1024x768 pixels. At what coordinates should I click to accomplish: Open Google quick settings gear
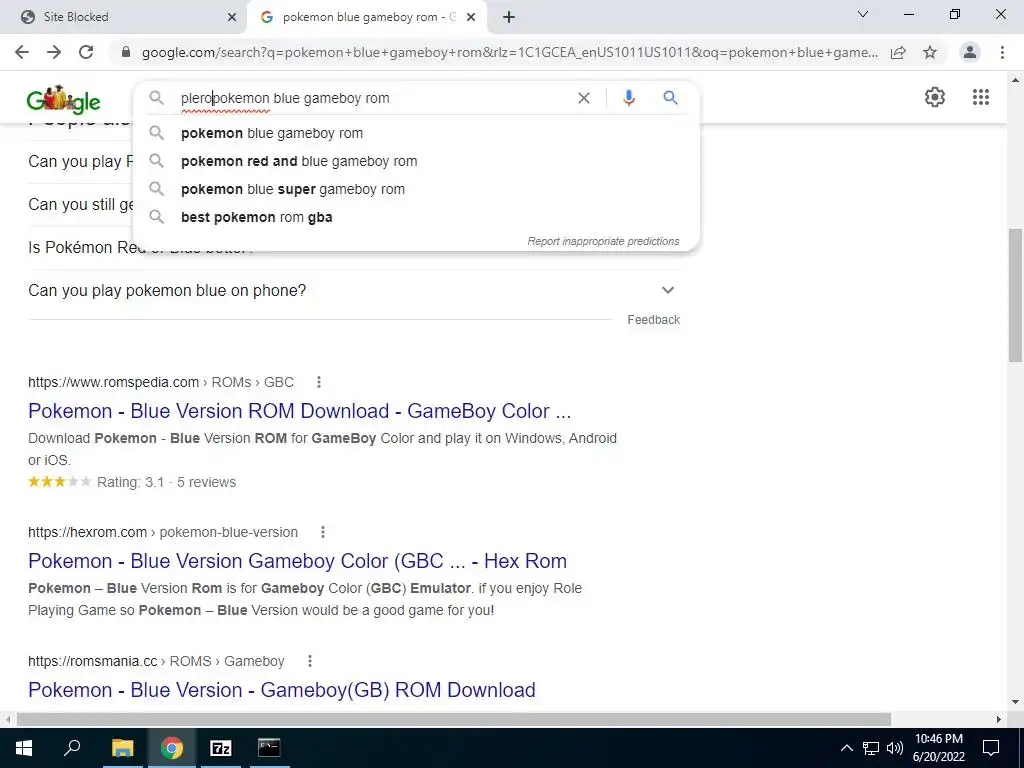point(935,97)
